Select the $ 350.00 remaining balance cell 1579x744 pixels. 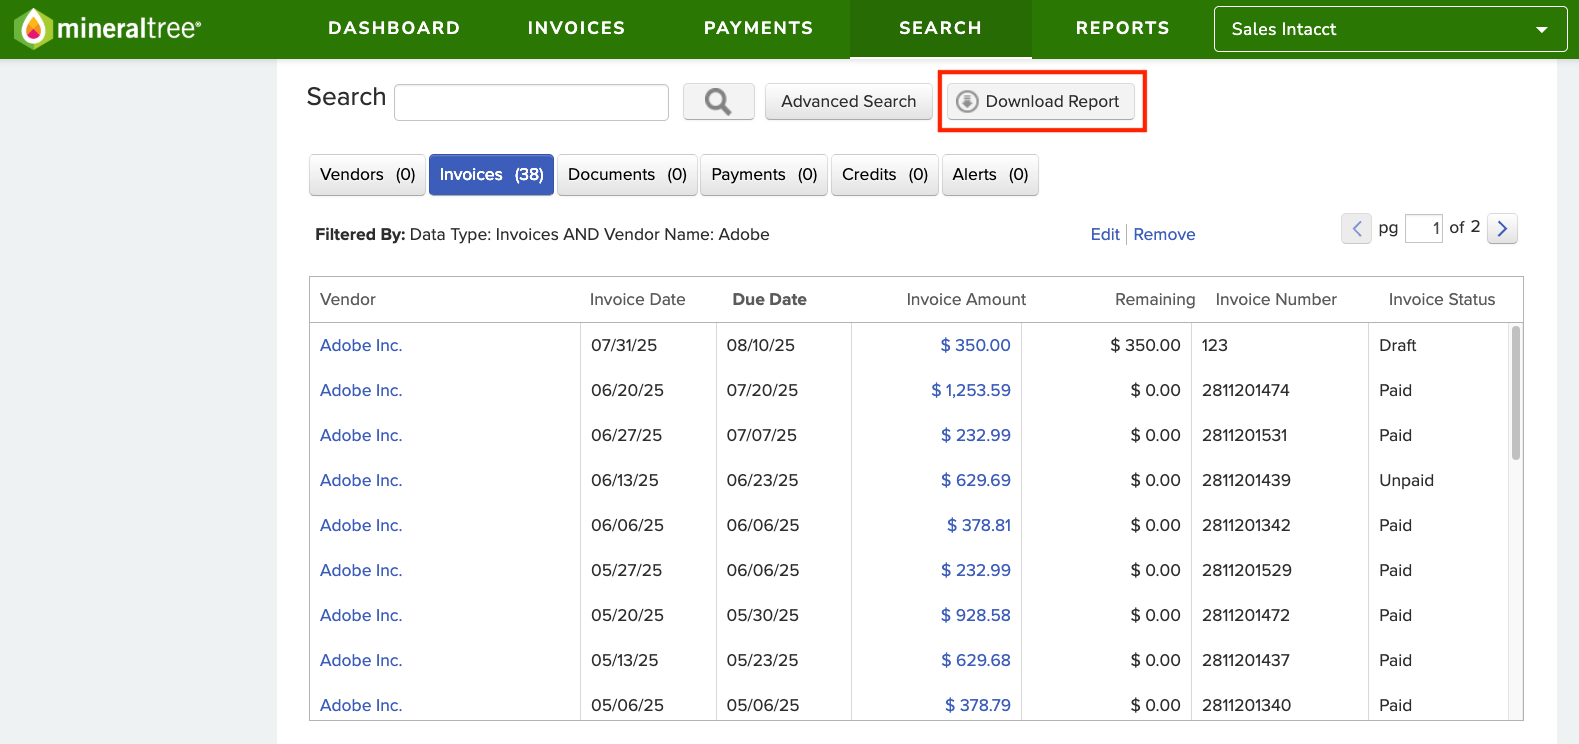pyautogui.click(x=1145, y=345)
